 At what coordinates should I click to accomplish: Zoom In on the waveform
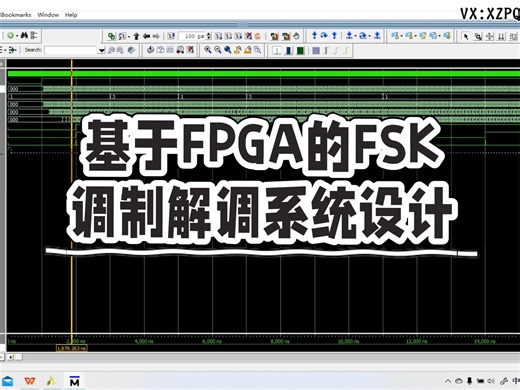click(x=208, y=50)
